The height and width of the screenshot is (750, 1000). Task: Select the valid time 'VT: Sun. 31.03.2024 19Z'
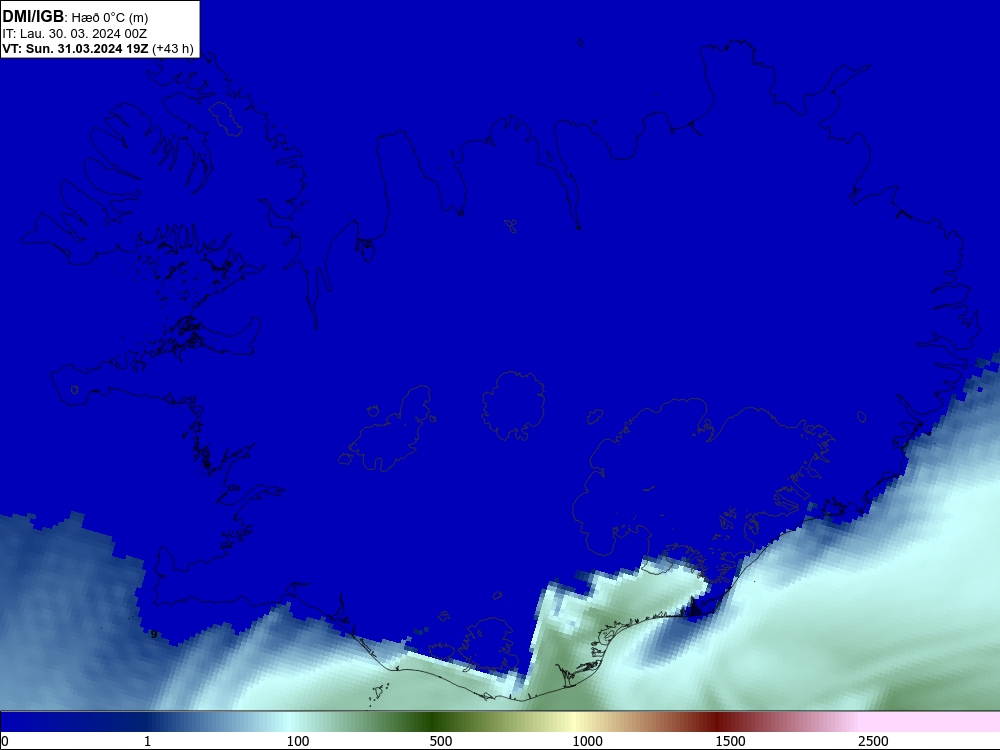click(75, 49)
